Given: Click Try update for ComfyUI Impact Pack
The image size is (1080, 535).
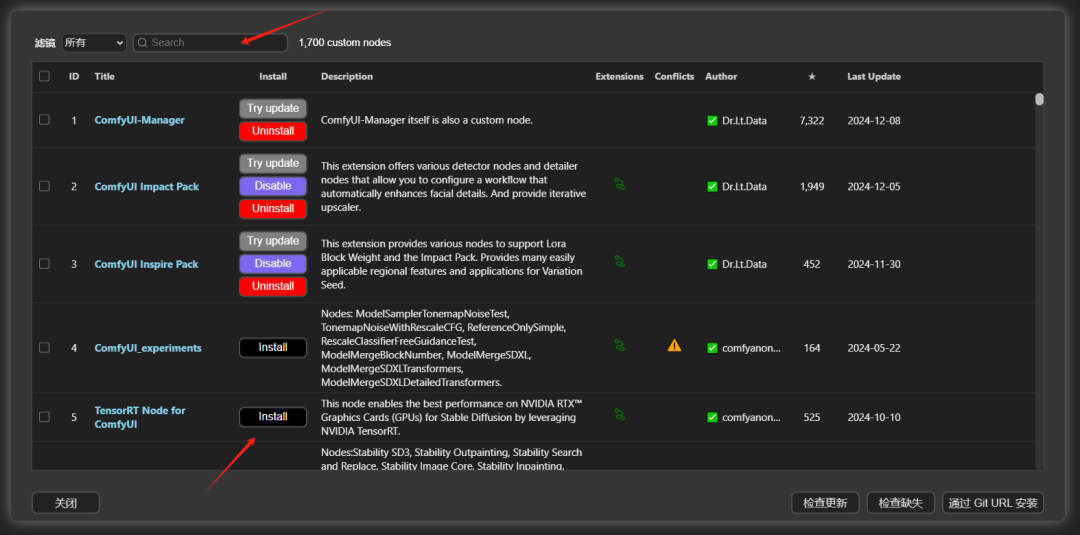Looking at the screenshot, I should coord(273,164).
